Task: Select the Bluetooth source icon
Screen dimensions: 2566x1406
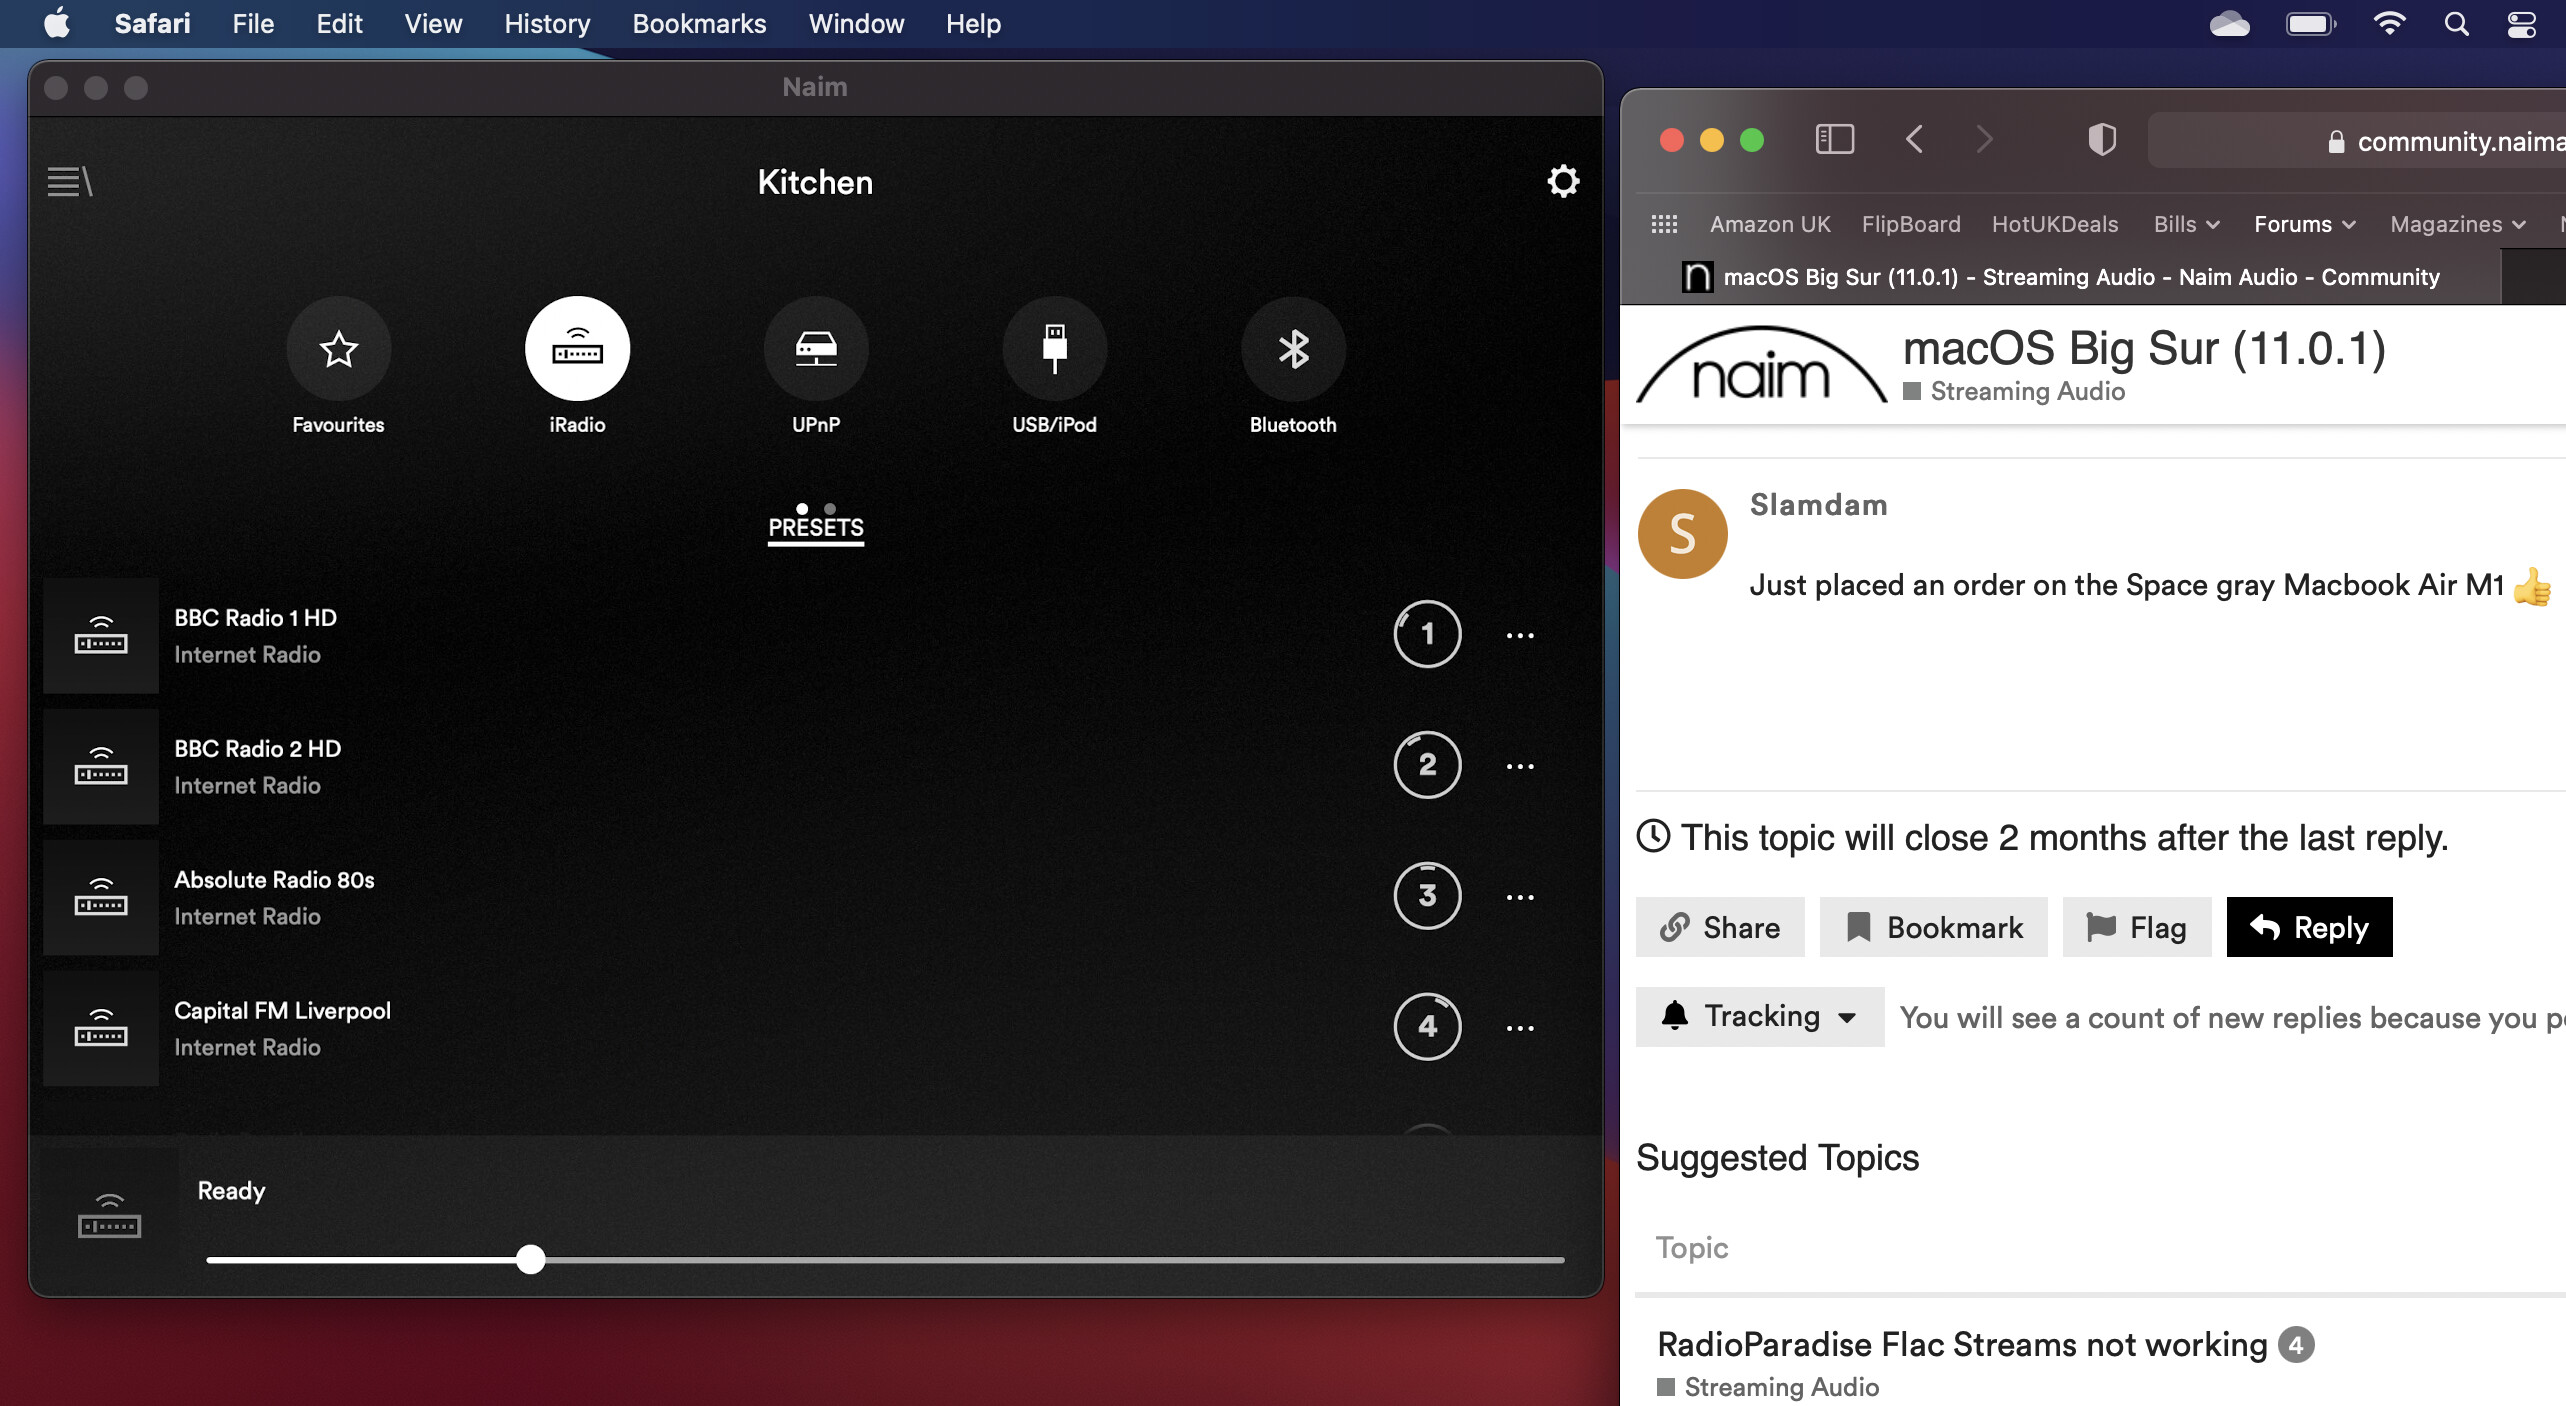Action: [x=1292, y=349]
